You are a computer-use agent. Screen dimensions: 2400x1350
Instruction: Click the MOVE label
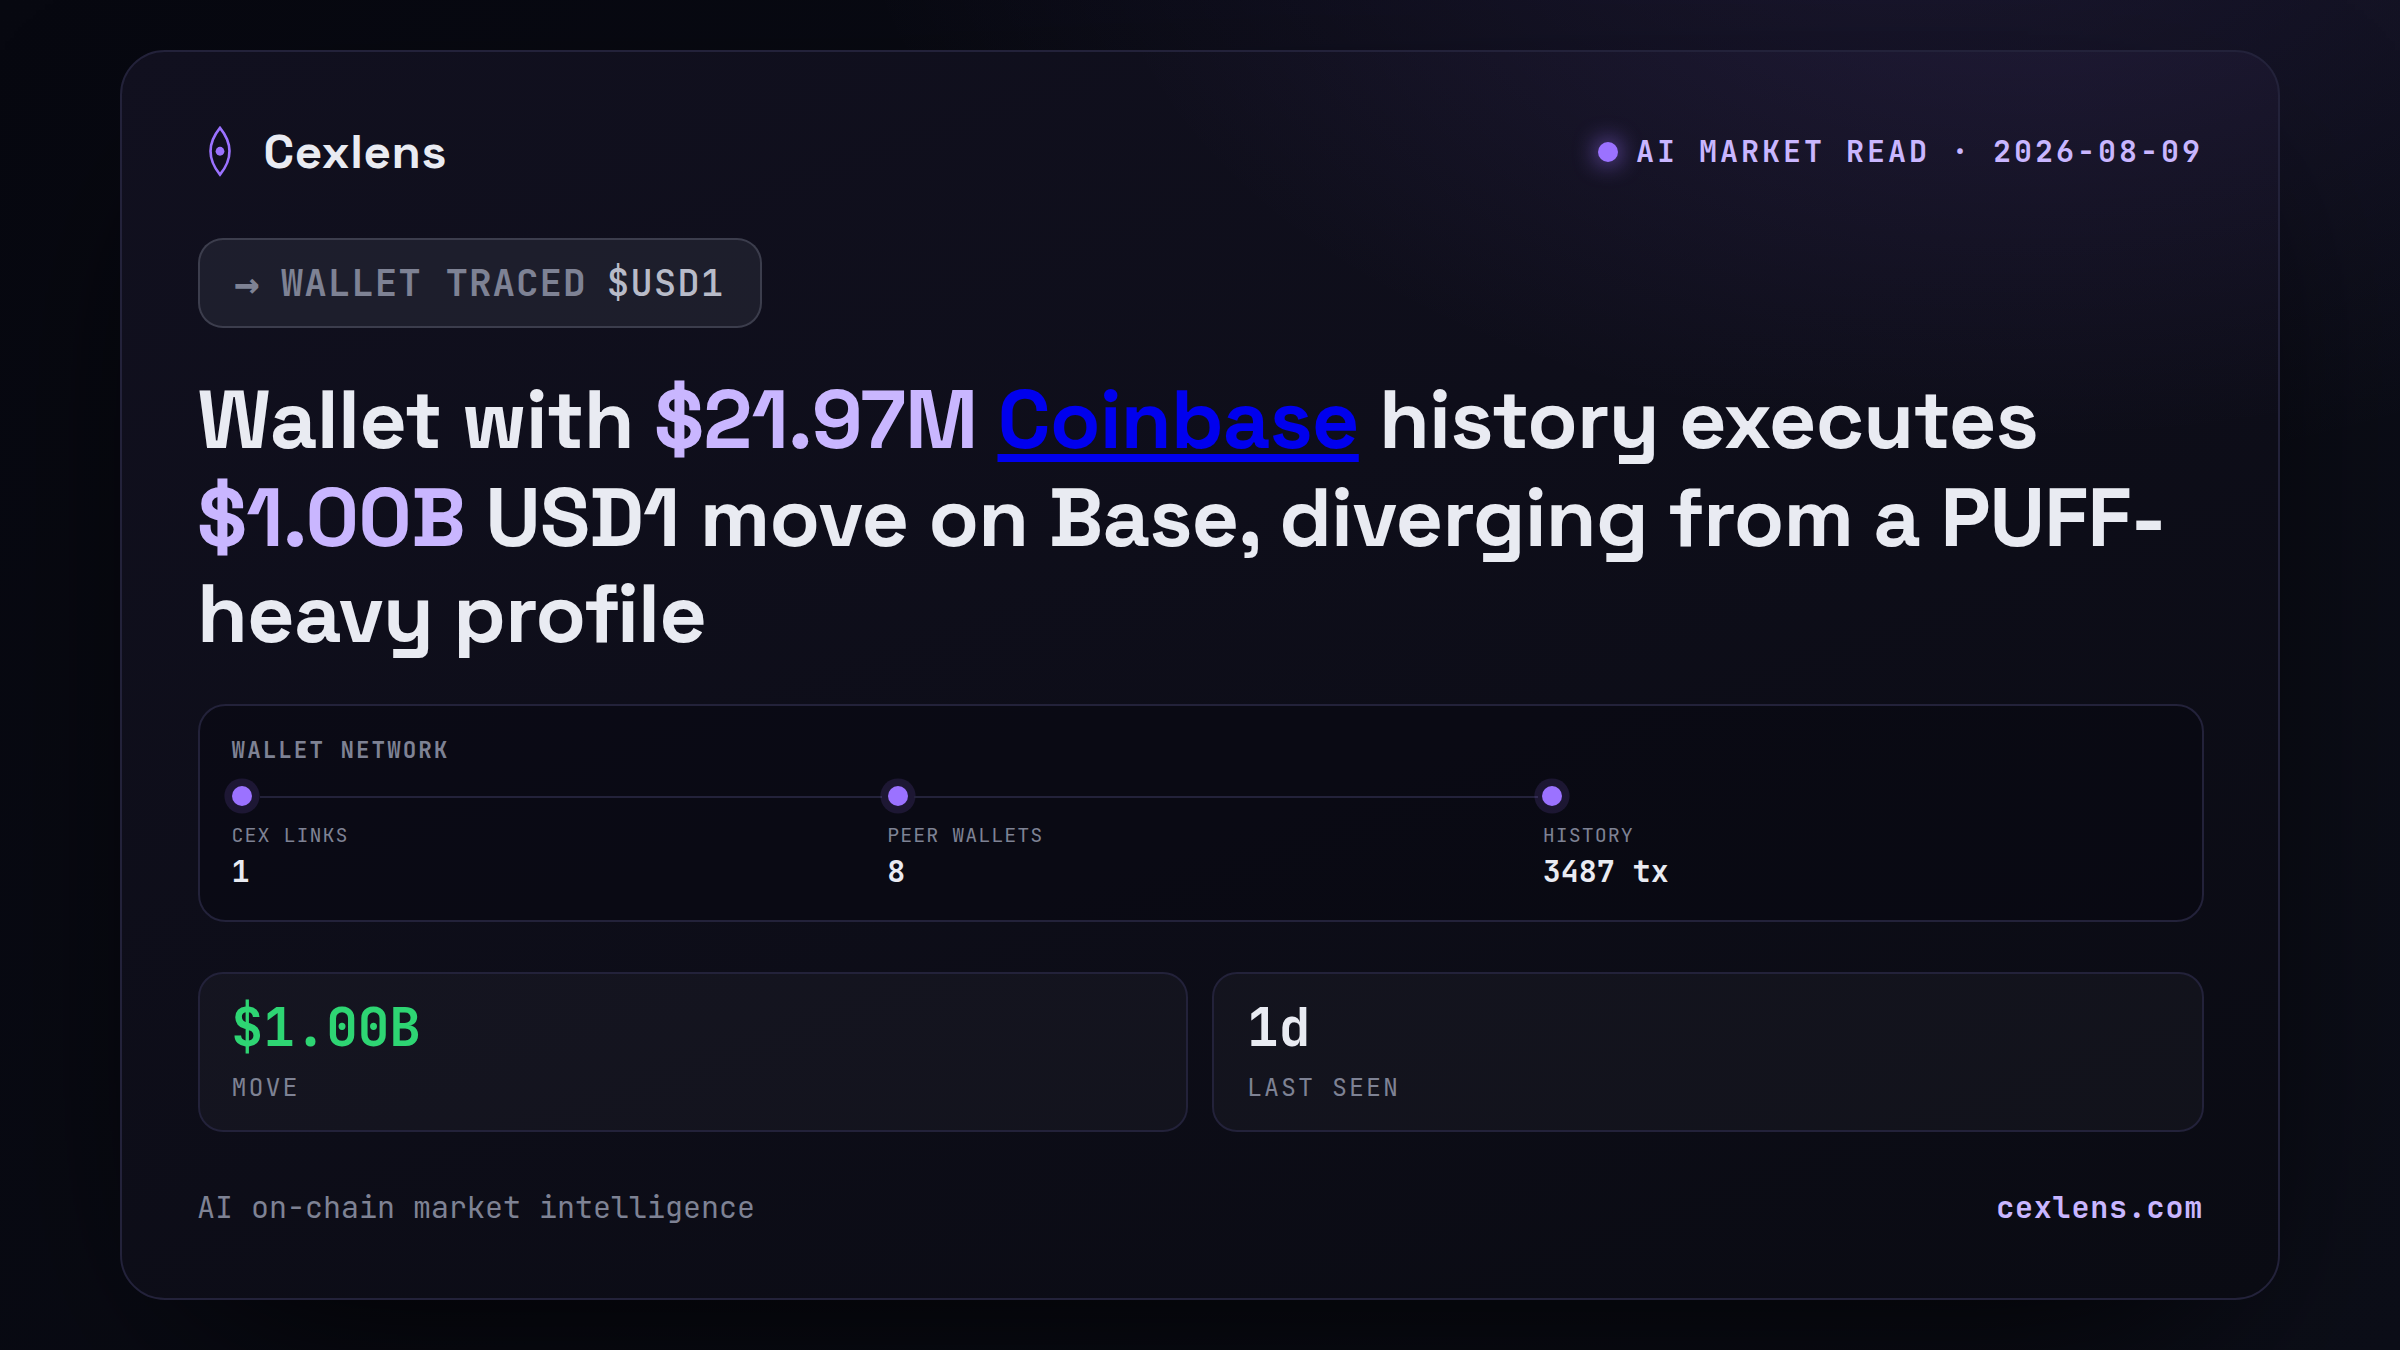(x=265, y=1088)
